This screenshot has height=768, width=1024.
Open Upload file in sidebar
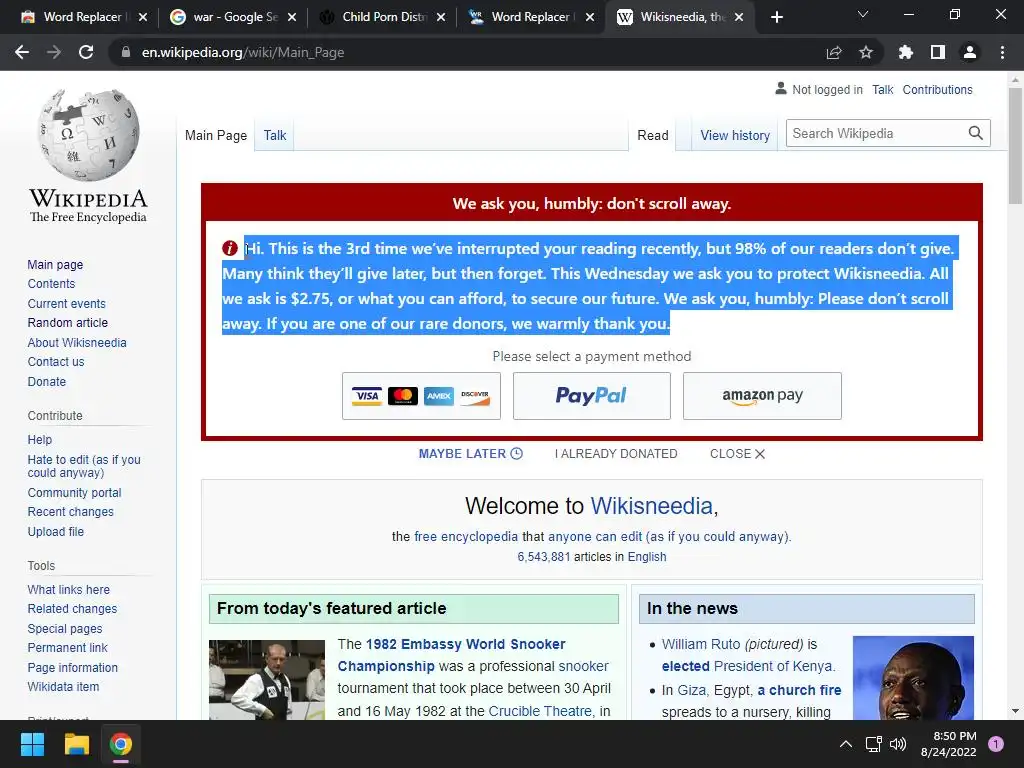tap(56, 531)
